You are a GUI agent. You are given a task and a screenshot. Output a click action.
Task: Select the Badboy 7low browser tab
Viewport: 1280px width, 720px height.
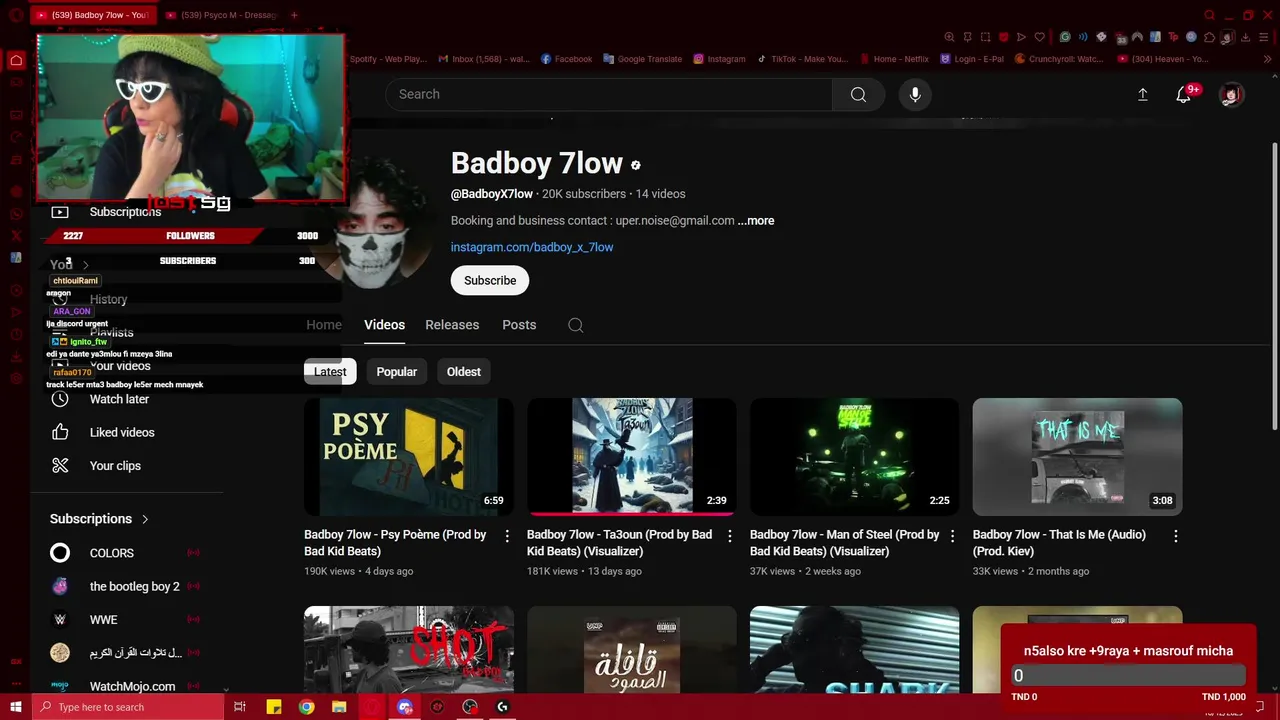(x=92, y=15)
